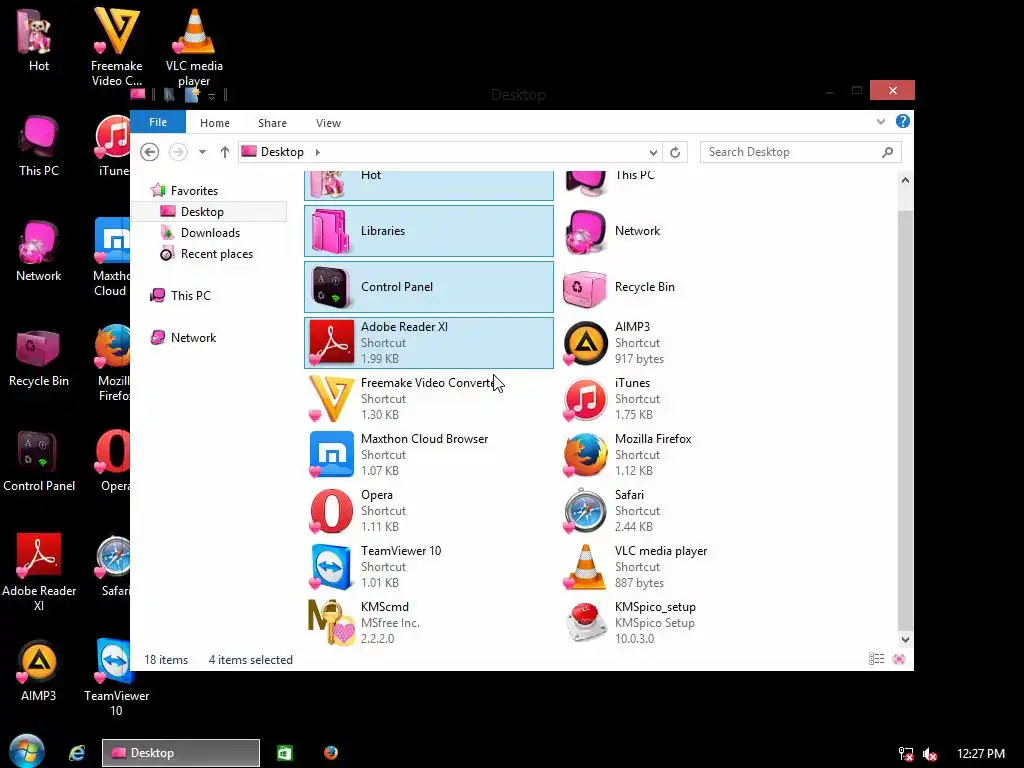Go forward in Explorer navigation
This screenshot has width=1024, height=768.
pos(178,152)
